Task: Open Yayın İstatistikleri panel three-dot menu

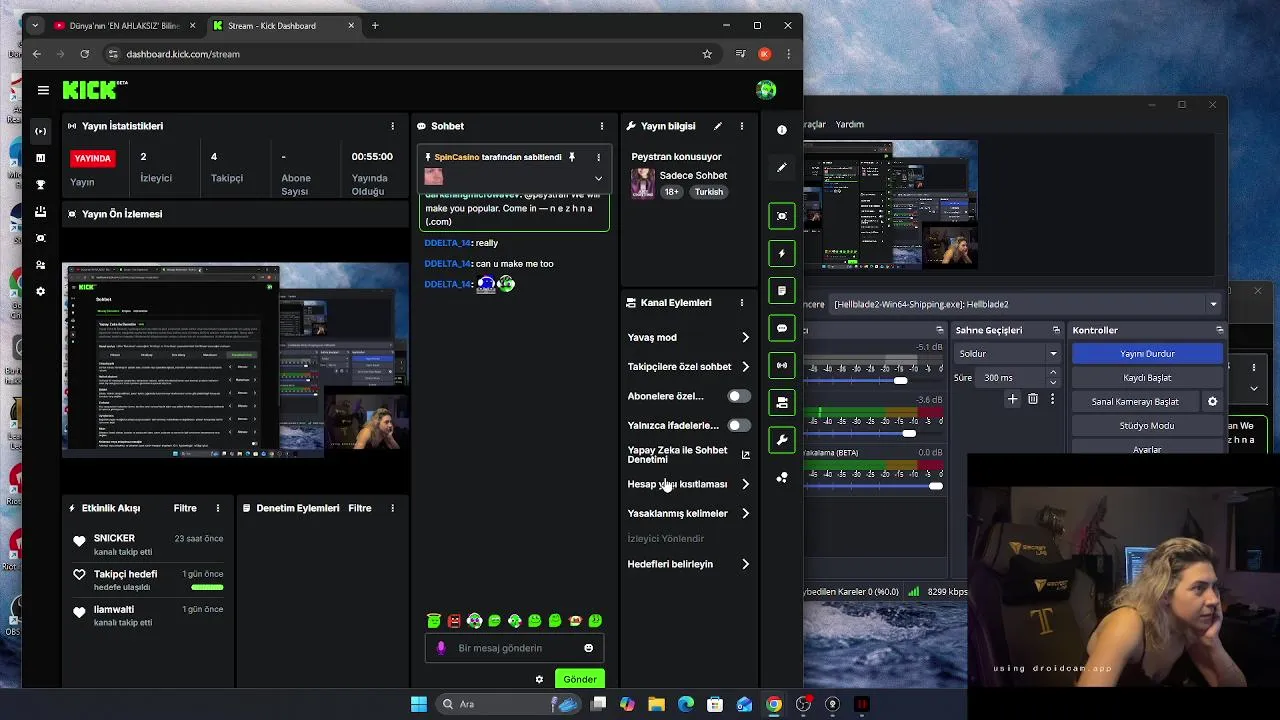Action: [x=392, y=126]
